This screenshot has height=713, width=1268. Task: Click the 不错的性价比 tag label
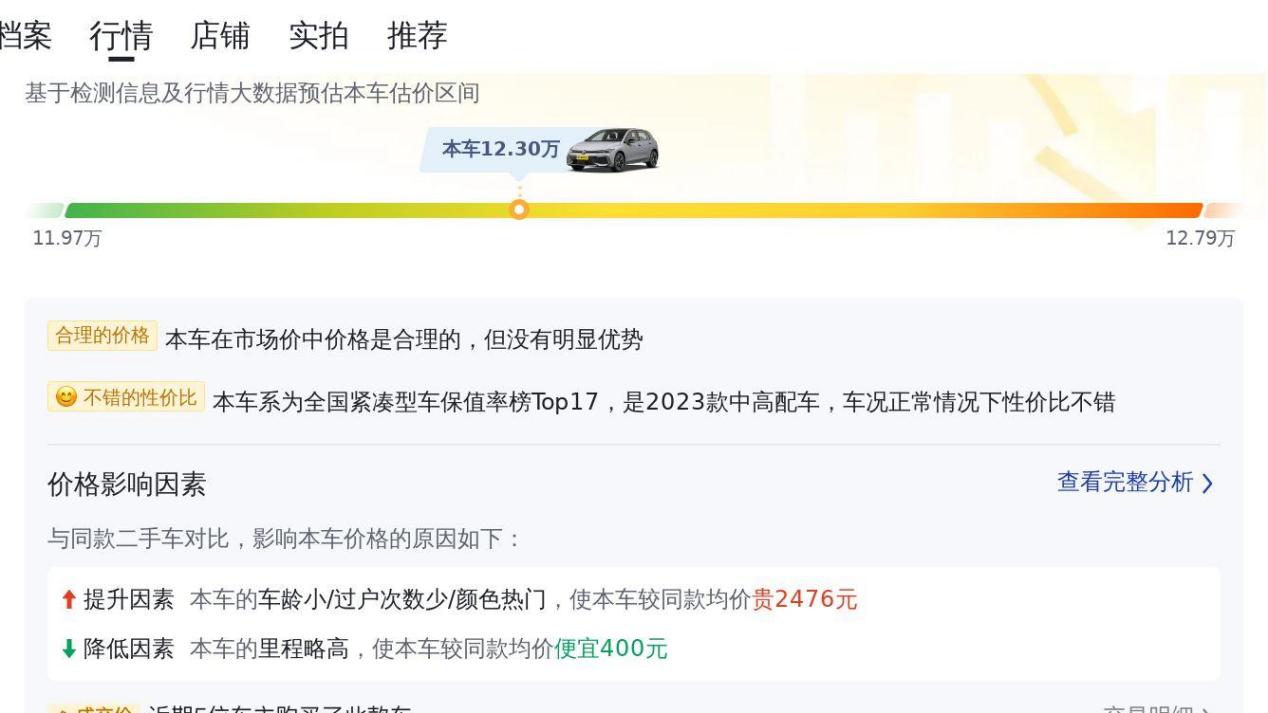139,398
